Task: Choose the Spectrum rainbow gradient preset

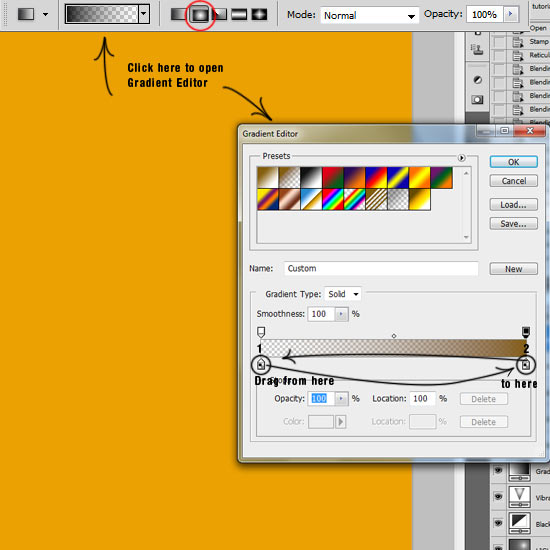Action: [x=333, y=200]
